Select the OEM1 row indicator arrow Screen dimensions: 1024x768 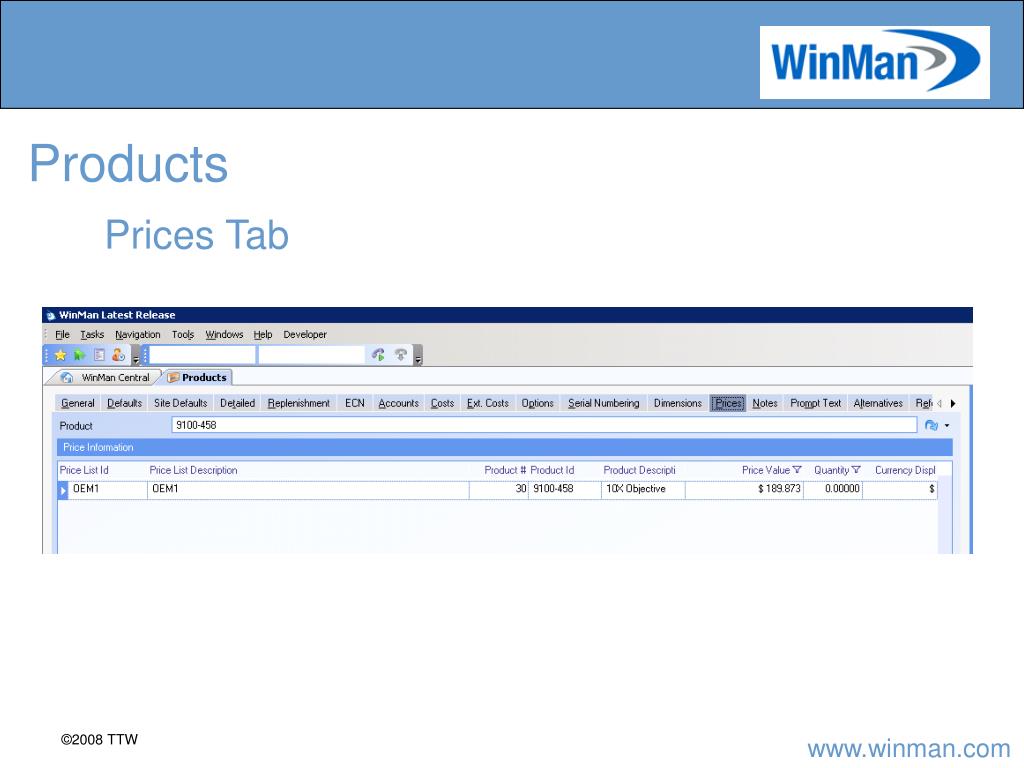[63, 490]
